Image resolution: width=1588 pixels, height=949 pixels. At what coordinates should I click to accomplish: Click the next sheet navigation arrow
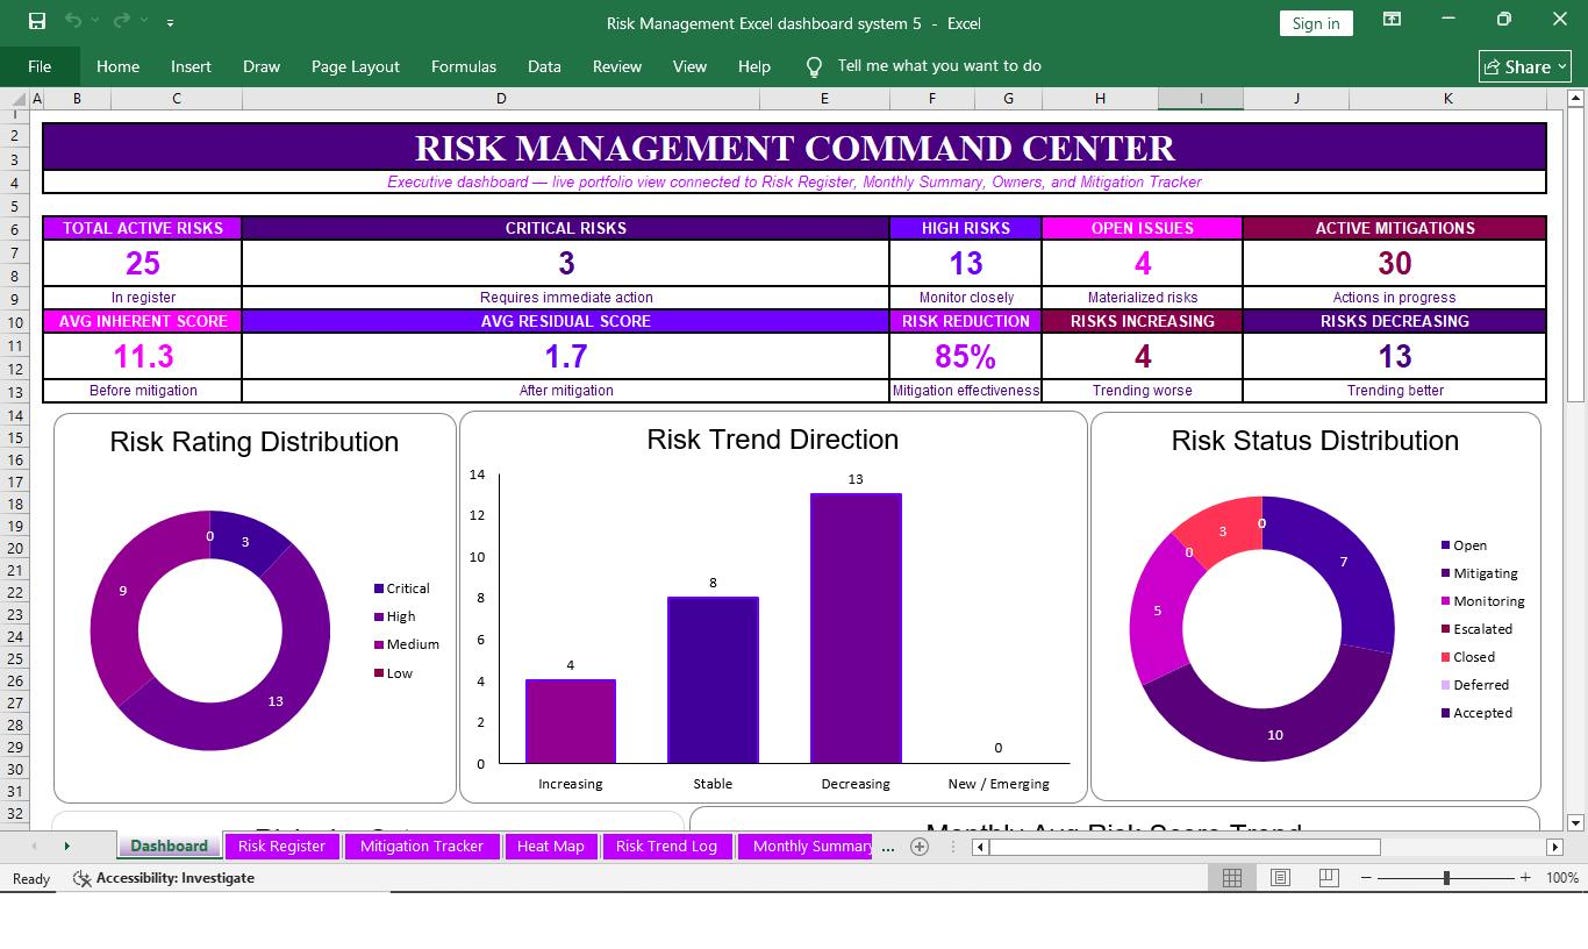(x=67, y=846)
